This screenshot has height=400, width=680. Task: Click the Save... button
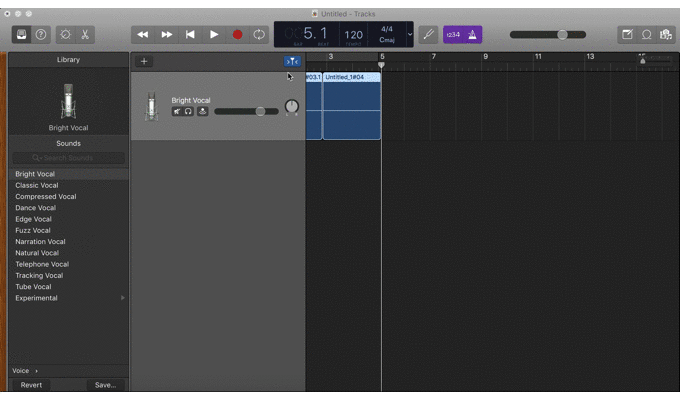point(105,385)
